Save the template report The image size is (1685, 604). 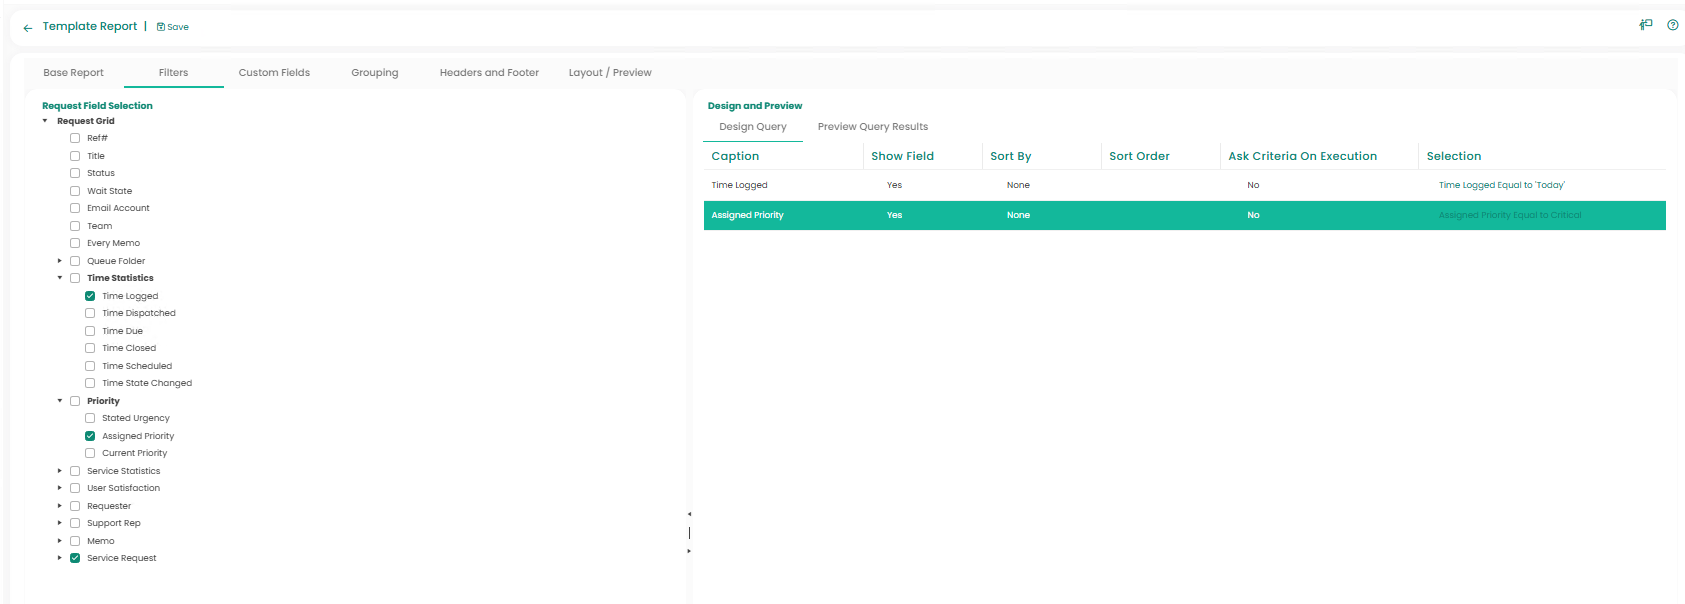pos(173,27)
